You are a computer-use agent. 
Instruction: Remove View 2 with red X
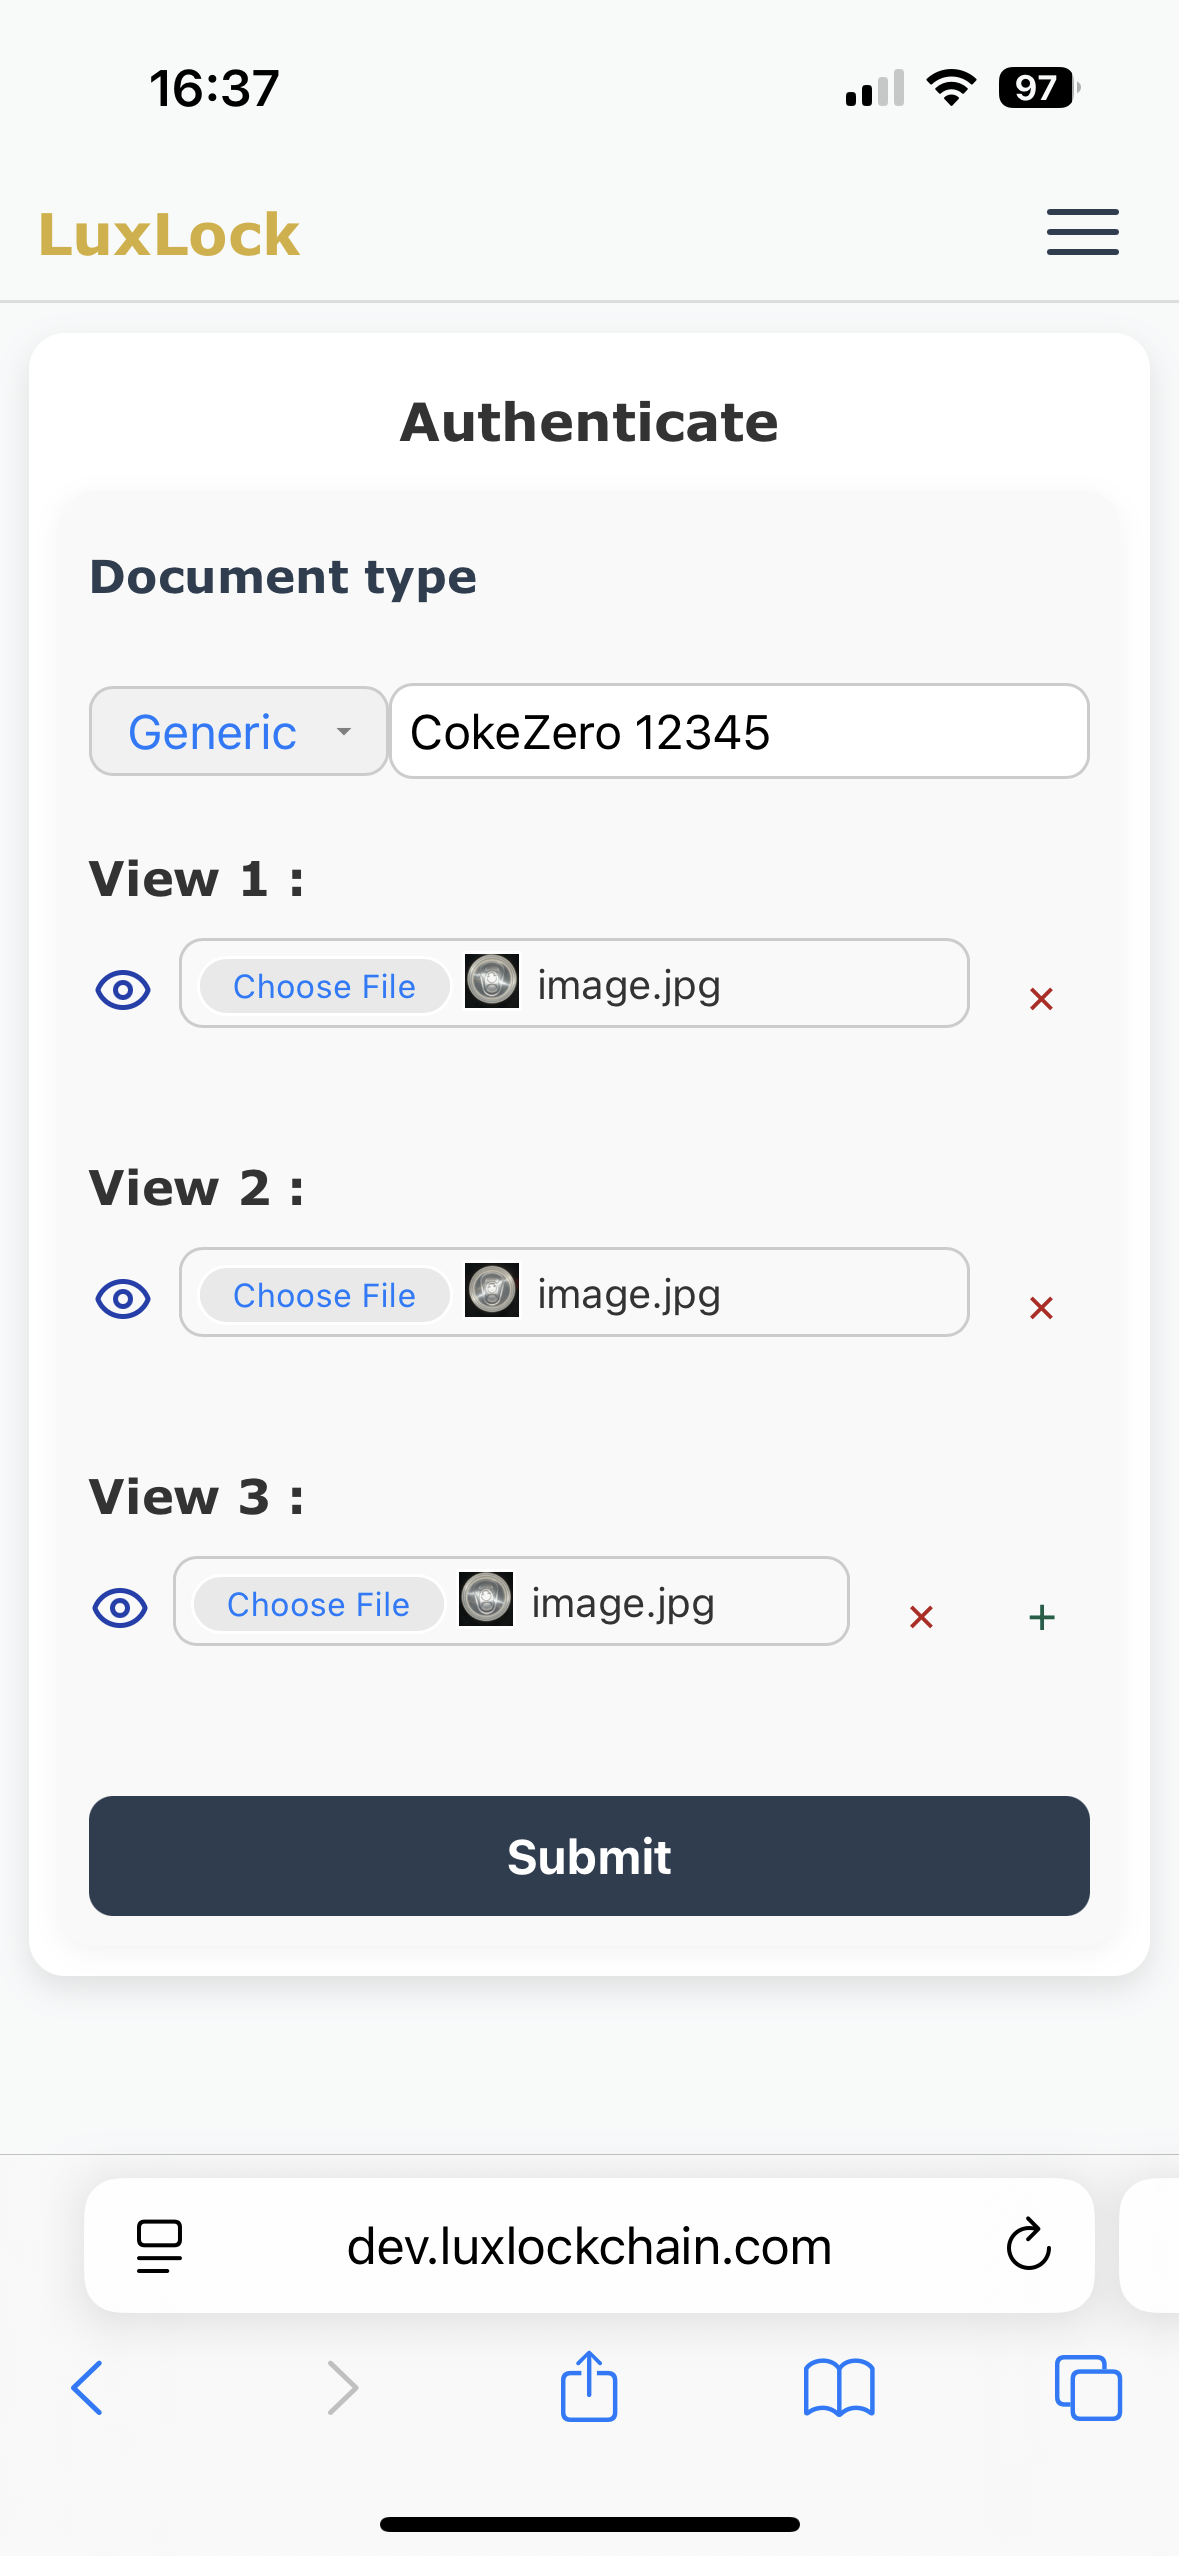1041,1308
